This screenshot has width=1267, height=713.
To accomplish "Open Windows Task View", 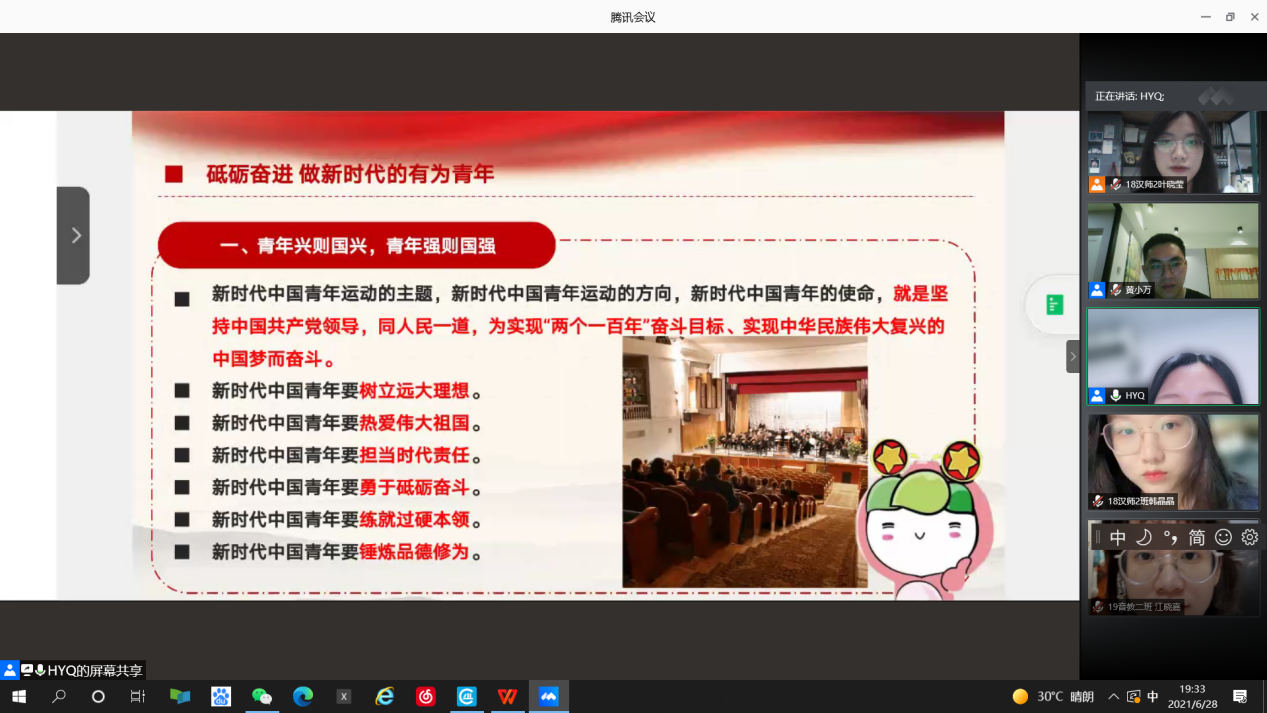I will 138,697.
